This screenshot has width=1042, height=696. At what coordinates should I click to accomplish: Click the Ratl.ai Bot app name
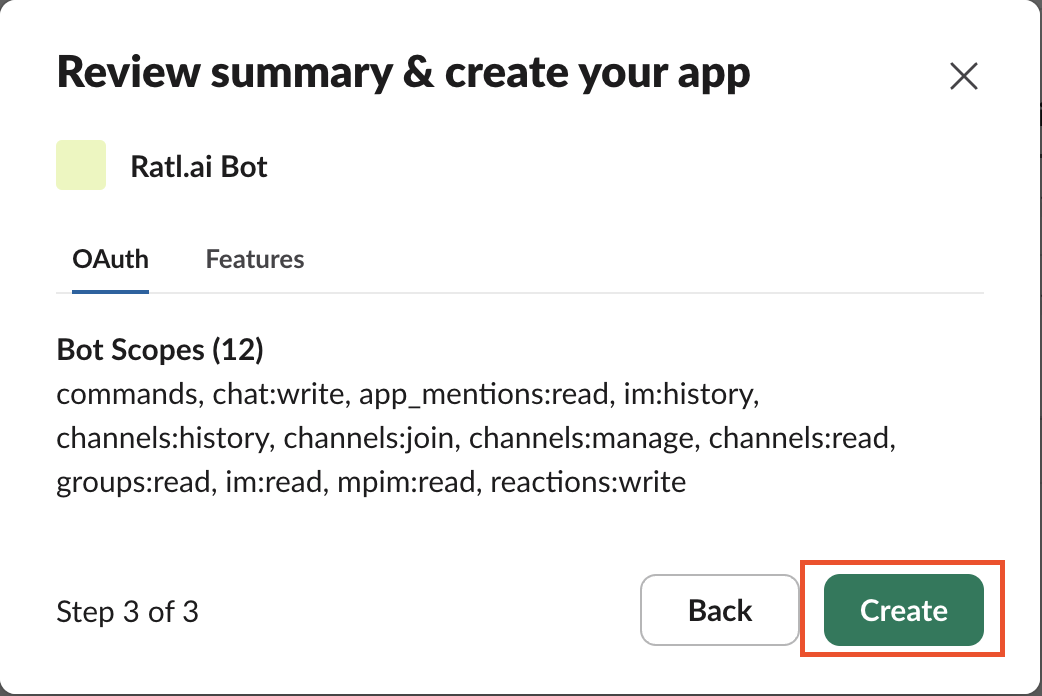[199, 166]
